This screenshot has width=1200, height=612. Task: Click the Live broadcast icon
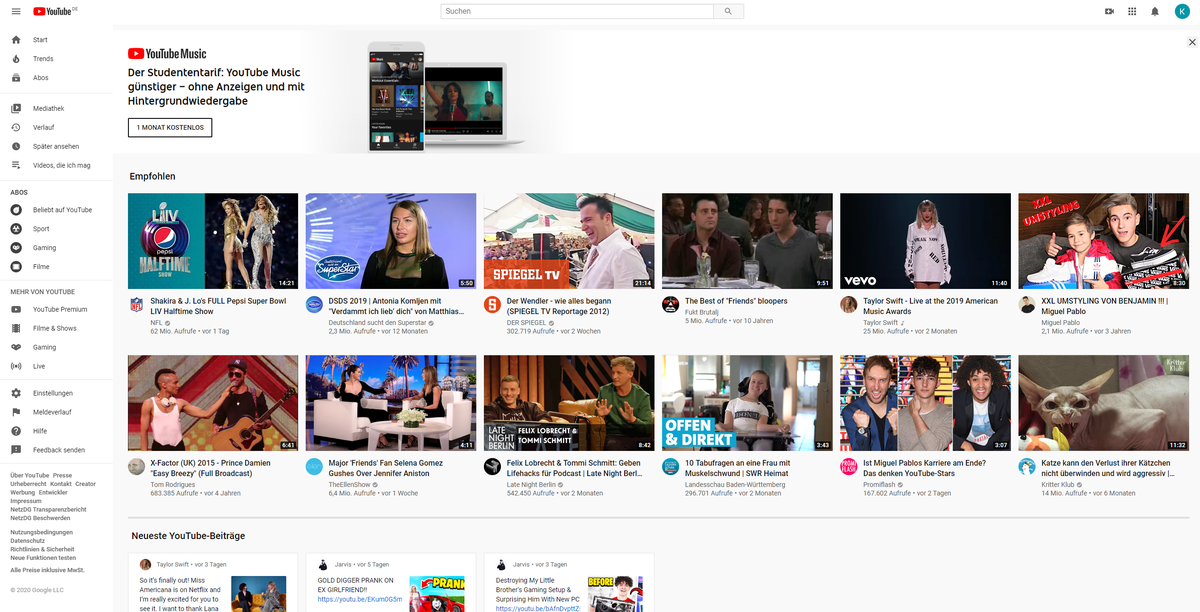[16, 366]
